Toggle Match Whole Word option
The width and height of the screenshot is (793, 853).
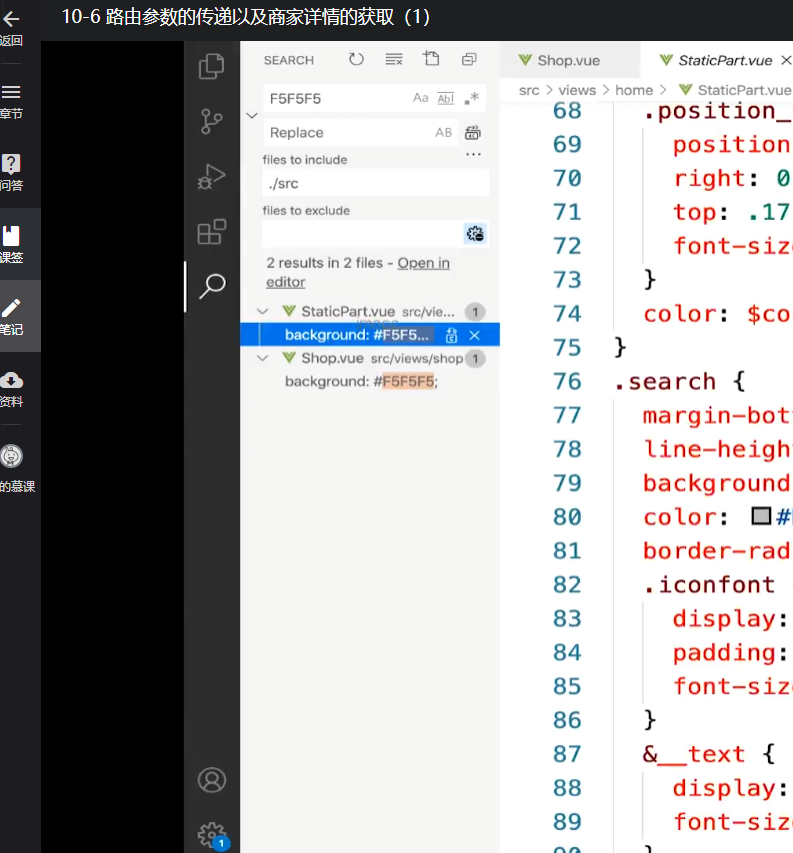pos(445,98)
